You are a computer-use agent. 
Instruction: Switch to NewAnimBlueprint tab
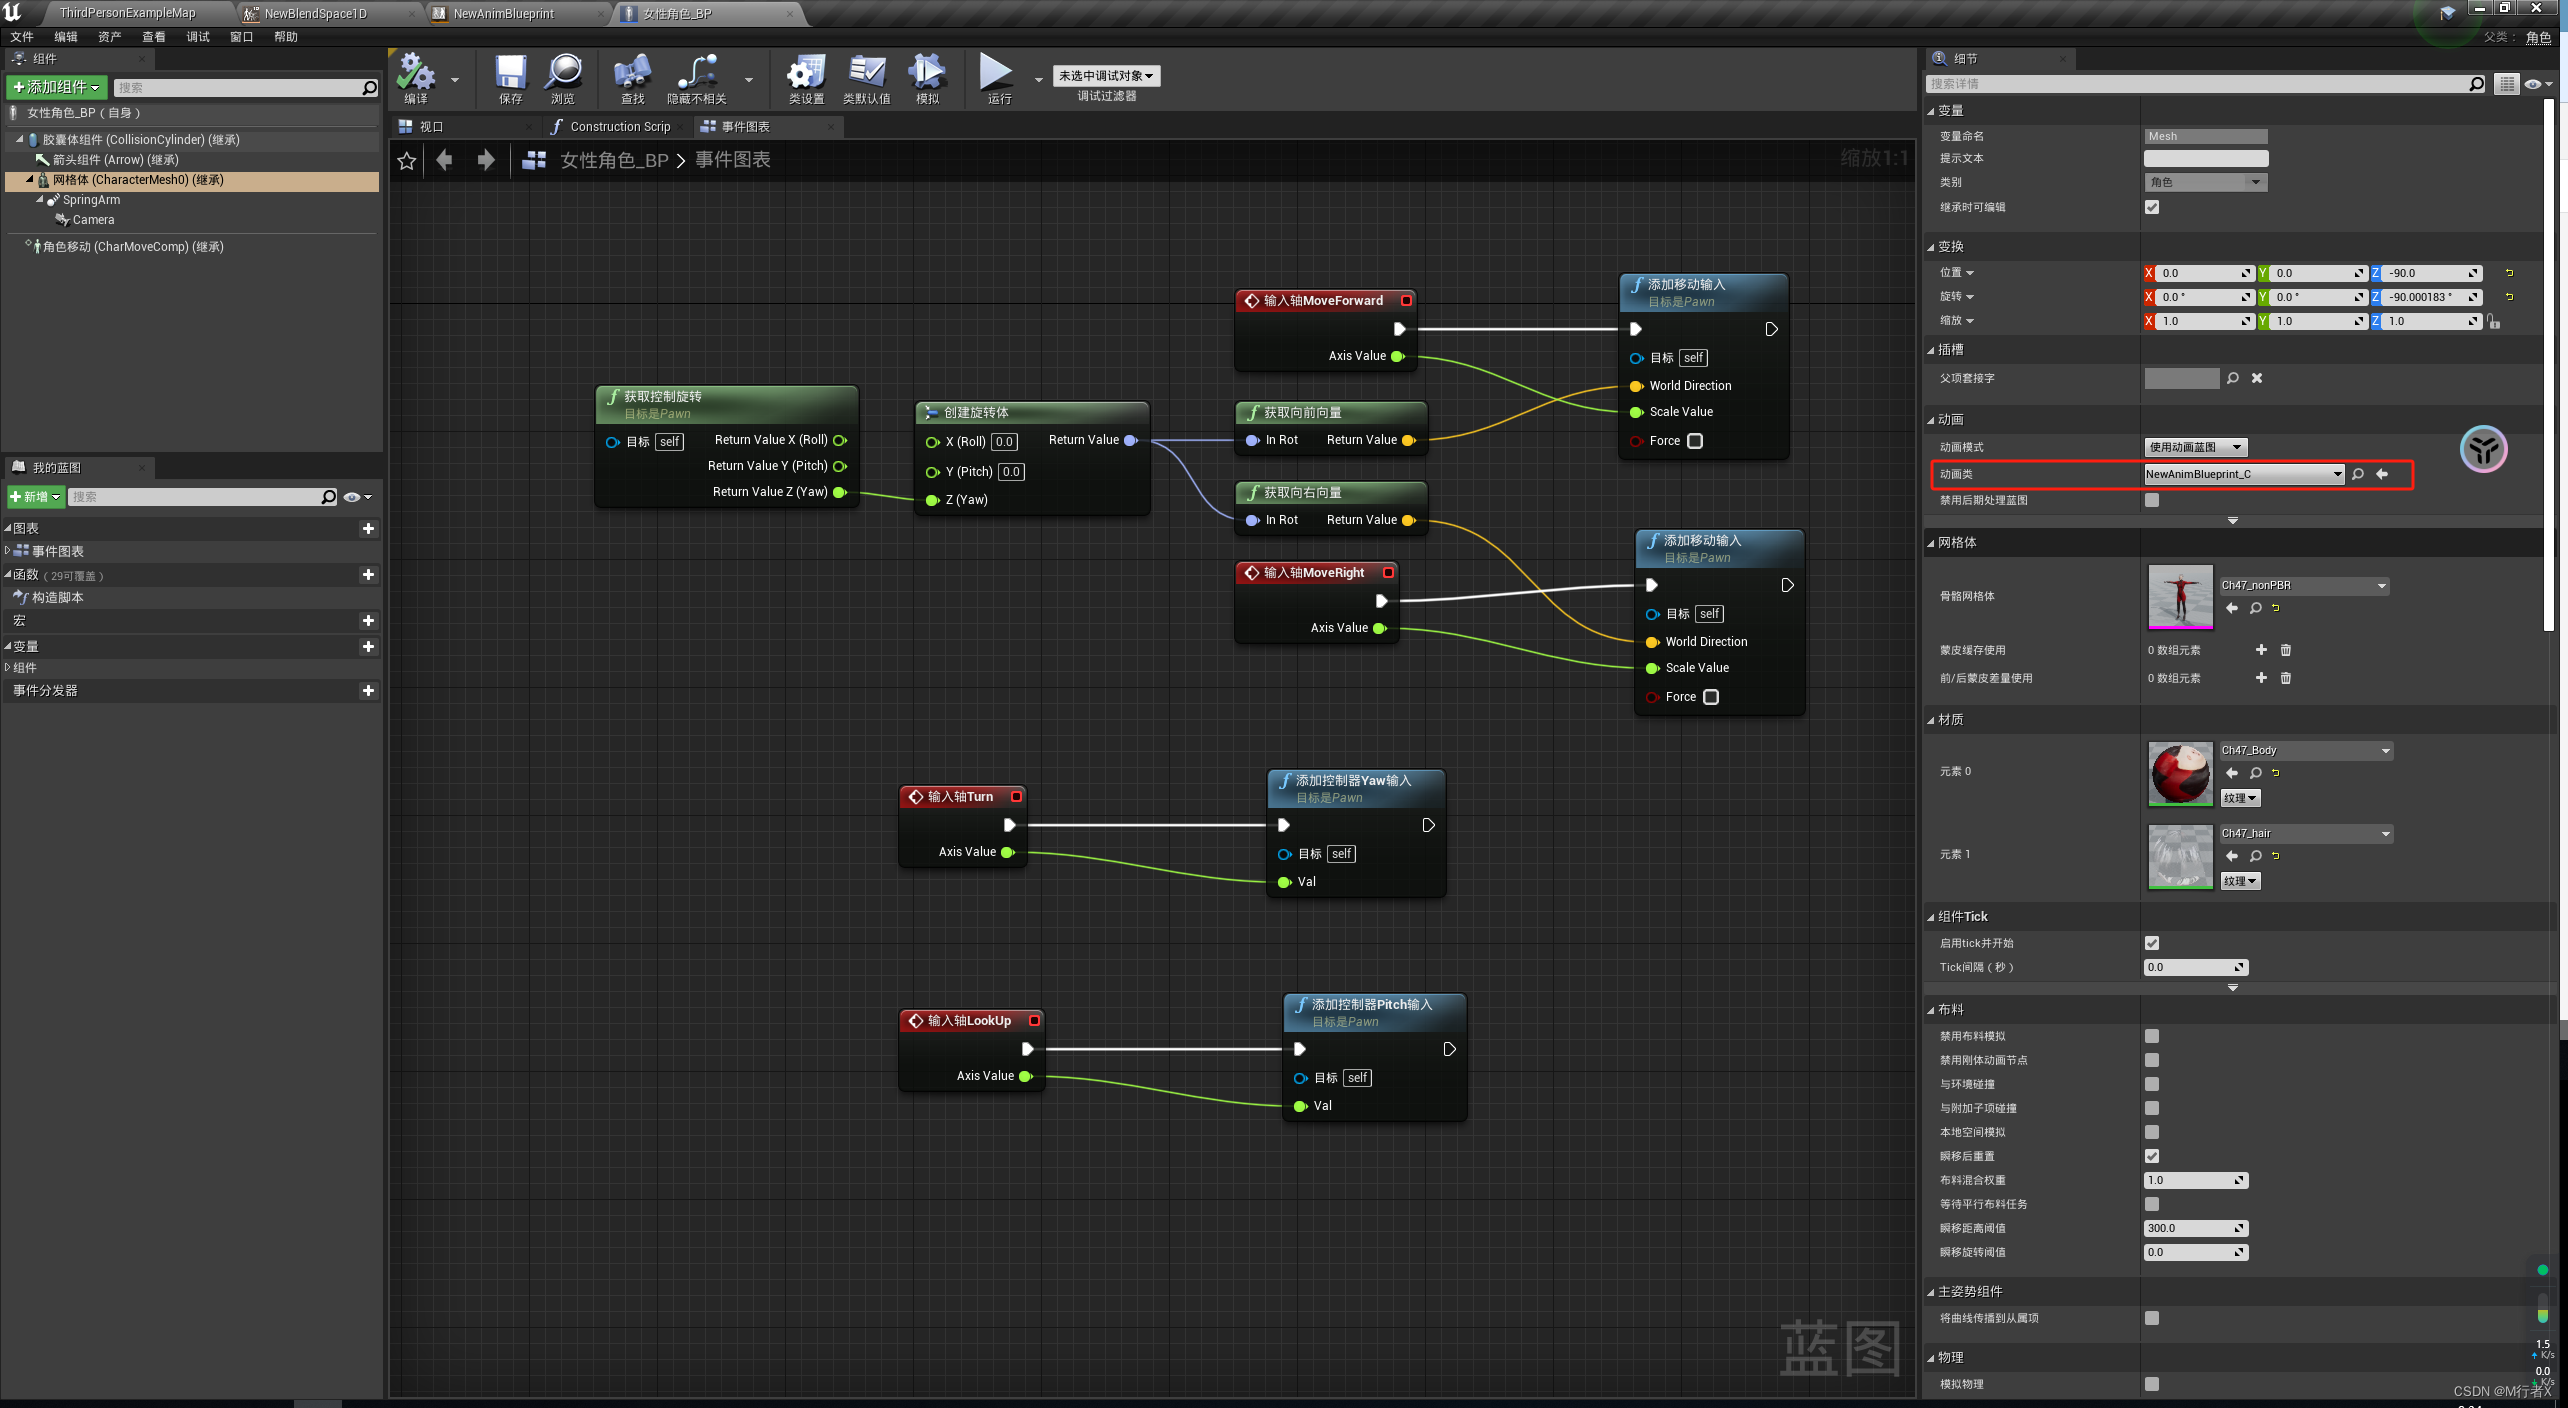503,14
